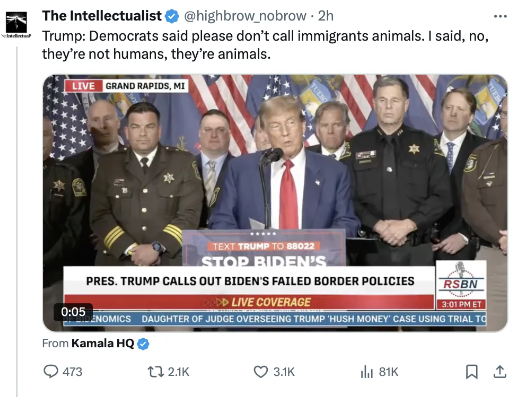Bookmark this tweet
The image size is (518, 397).
click(x=472, y=372)
